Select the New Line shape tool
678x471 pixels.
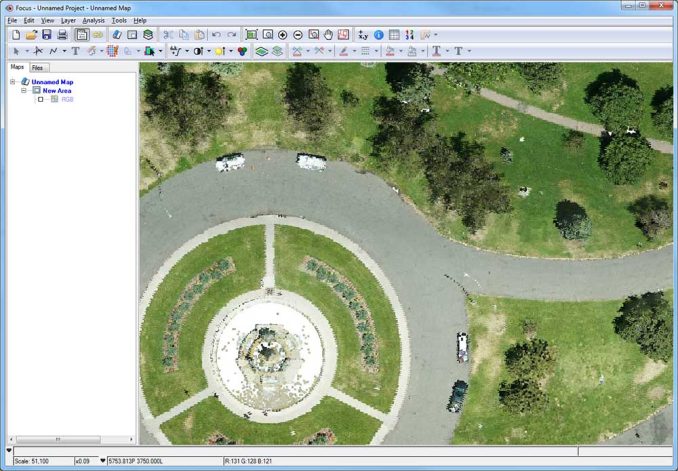54,51
